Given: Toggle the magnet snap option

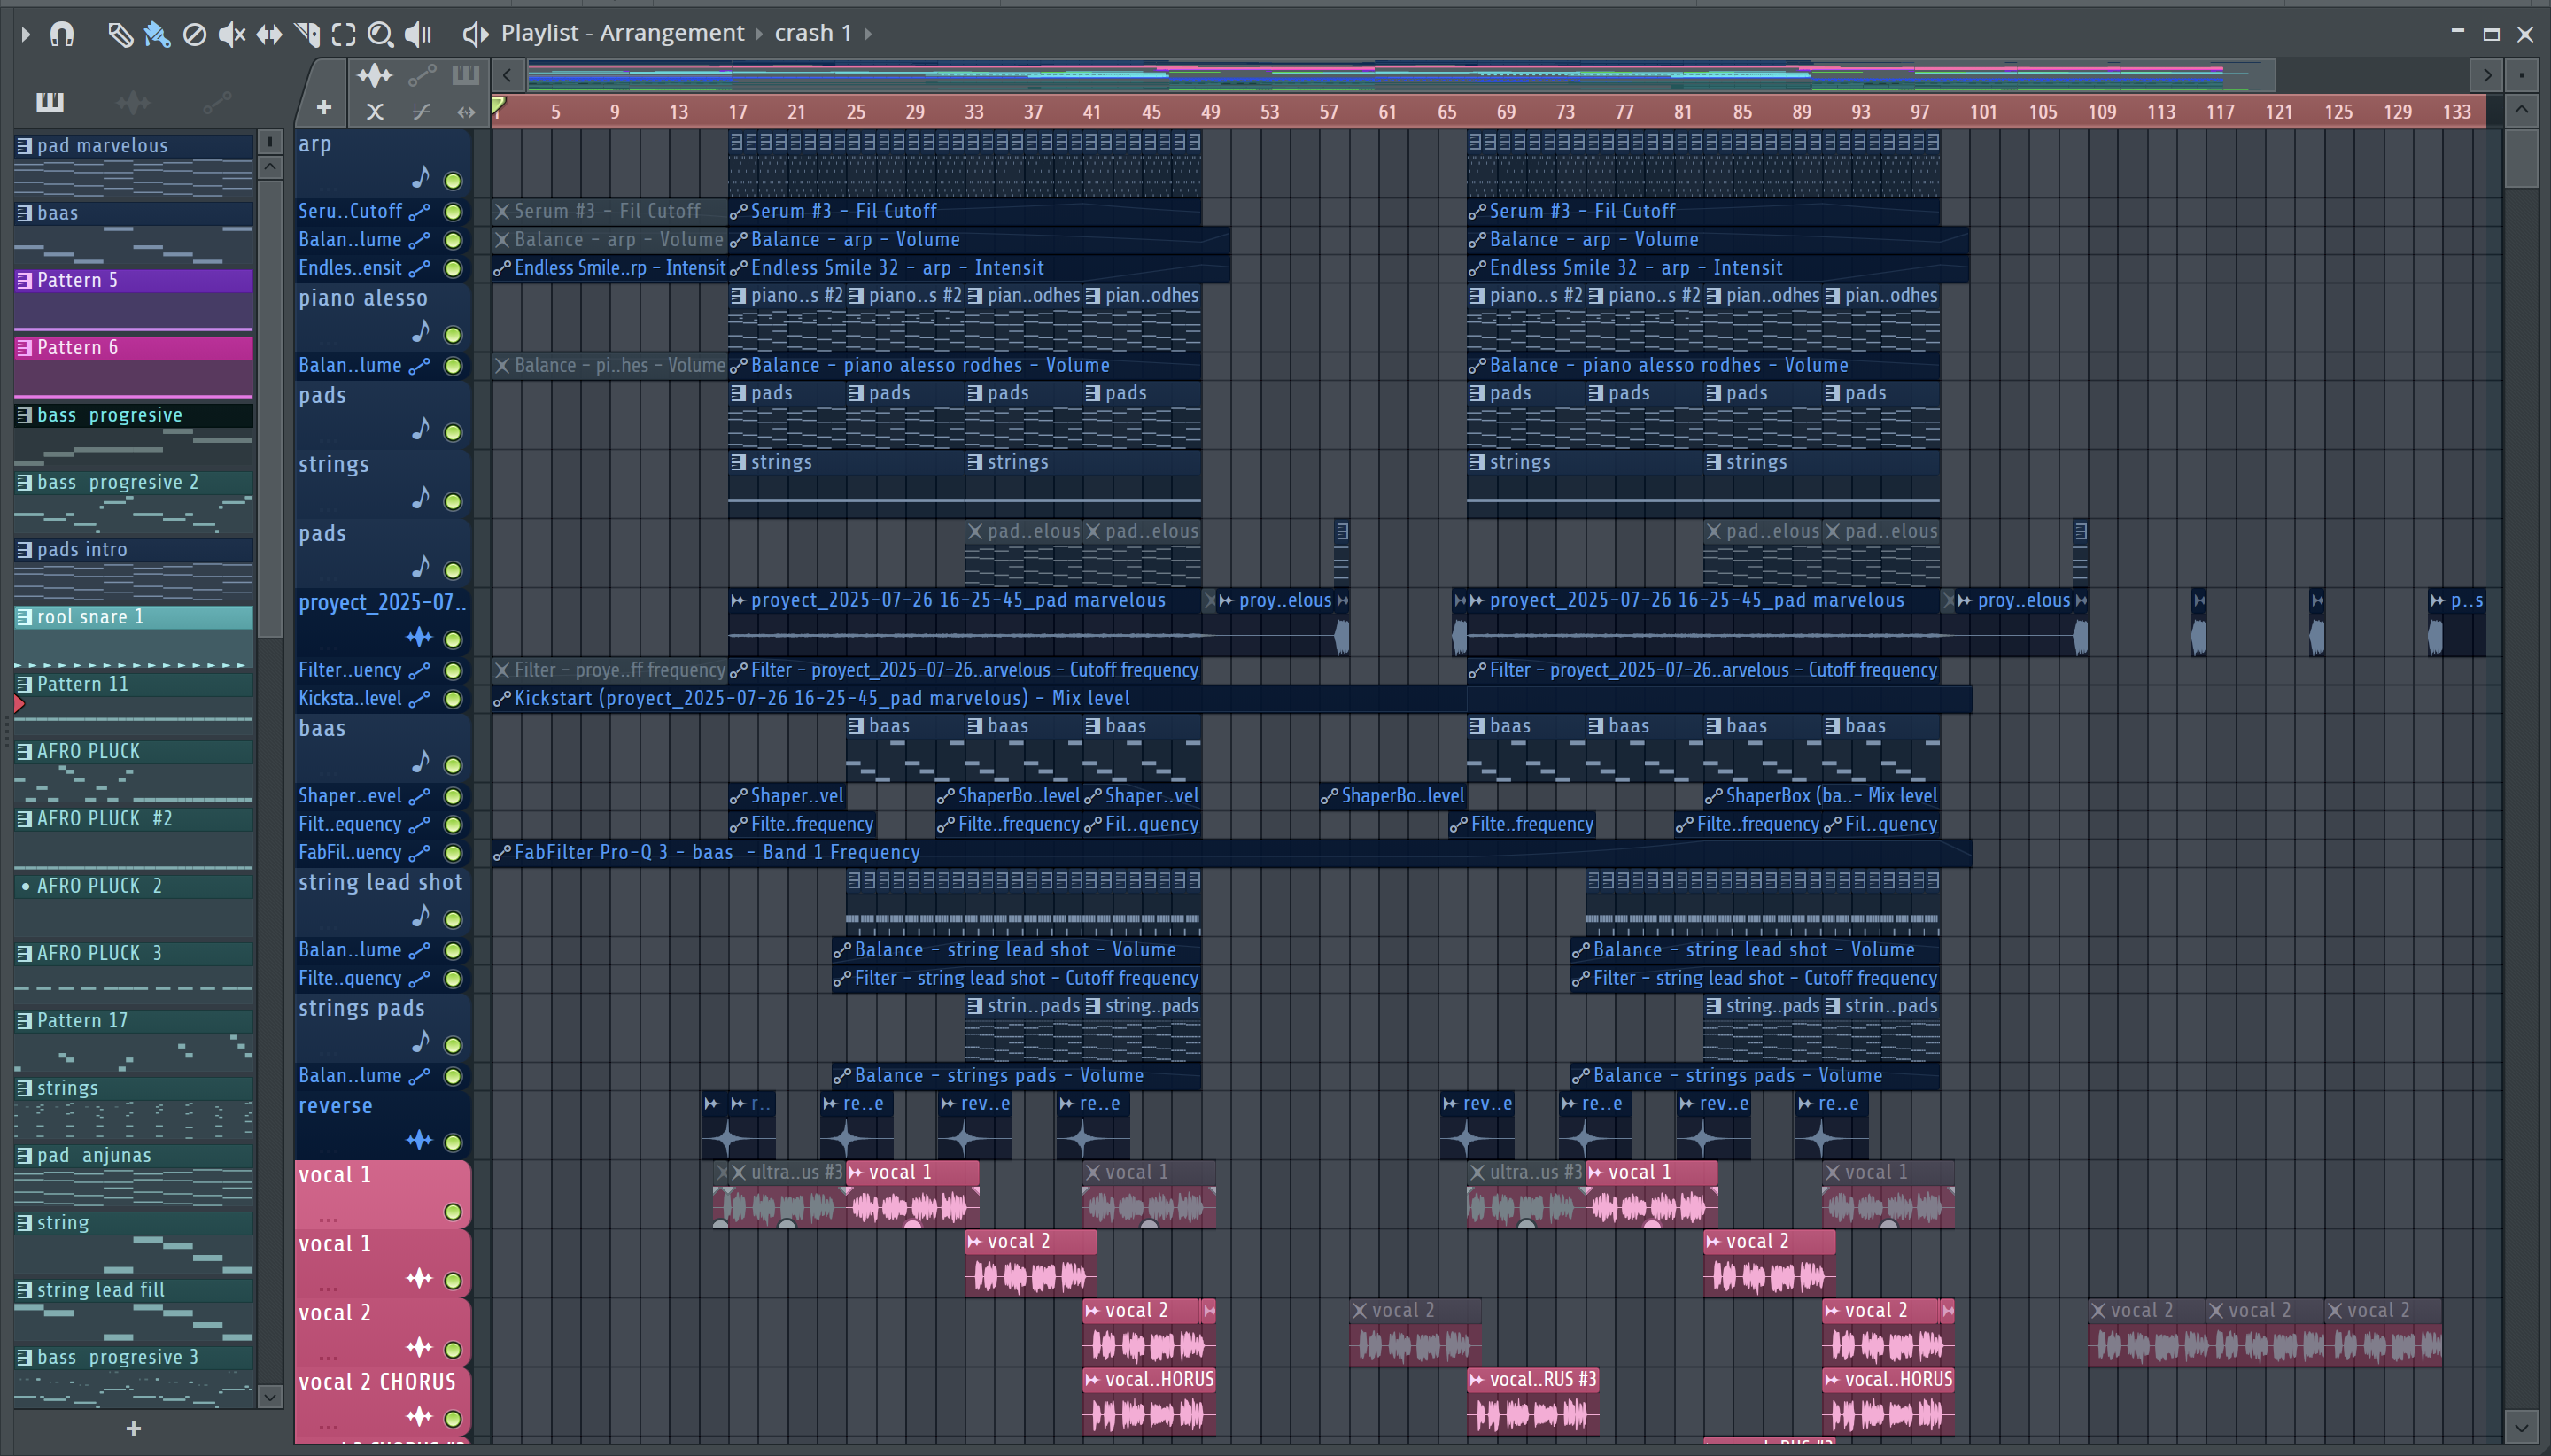Looking at the screenshot, I should [x=62, y=34].
